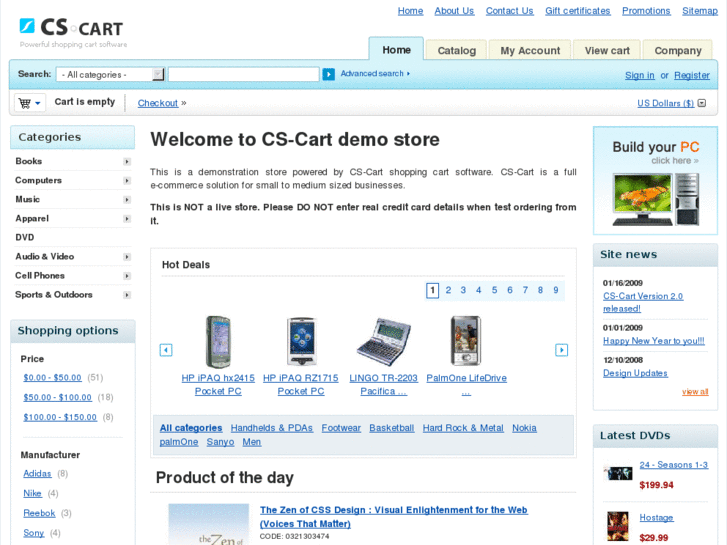Open the All categories search dropdown
Screen dimensions: 727x545
(110, 74)
